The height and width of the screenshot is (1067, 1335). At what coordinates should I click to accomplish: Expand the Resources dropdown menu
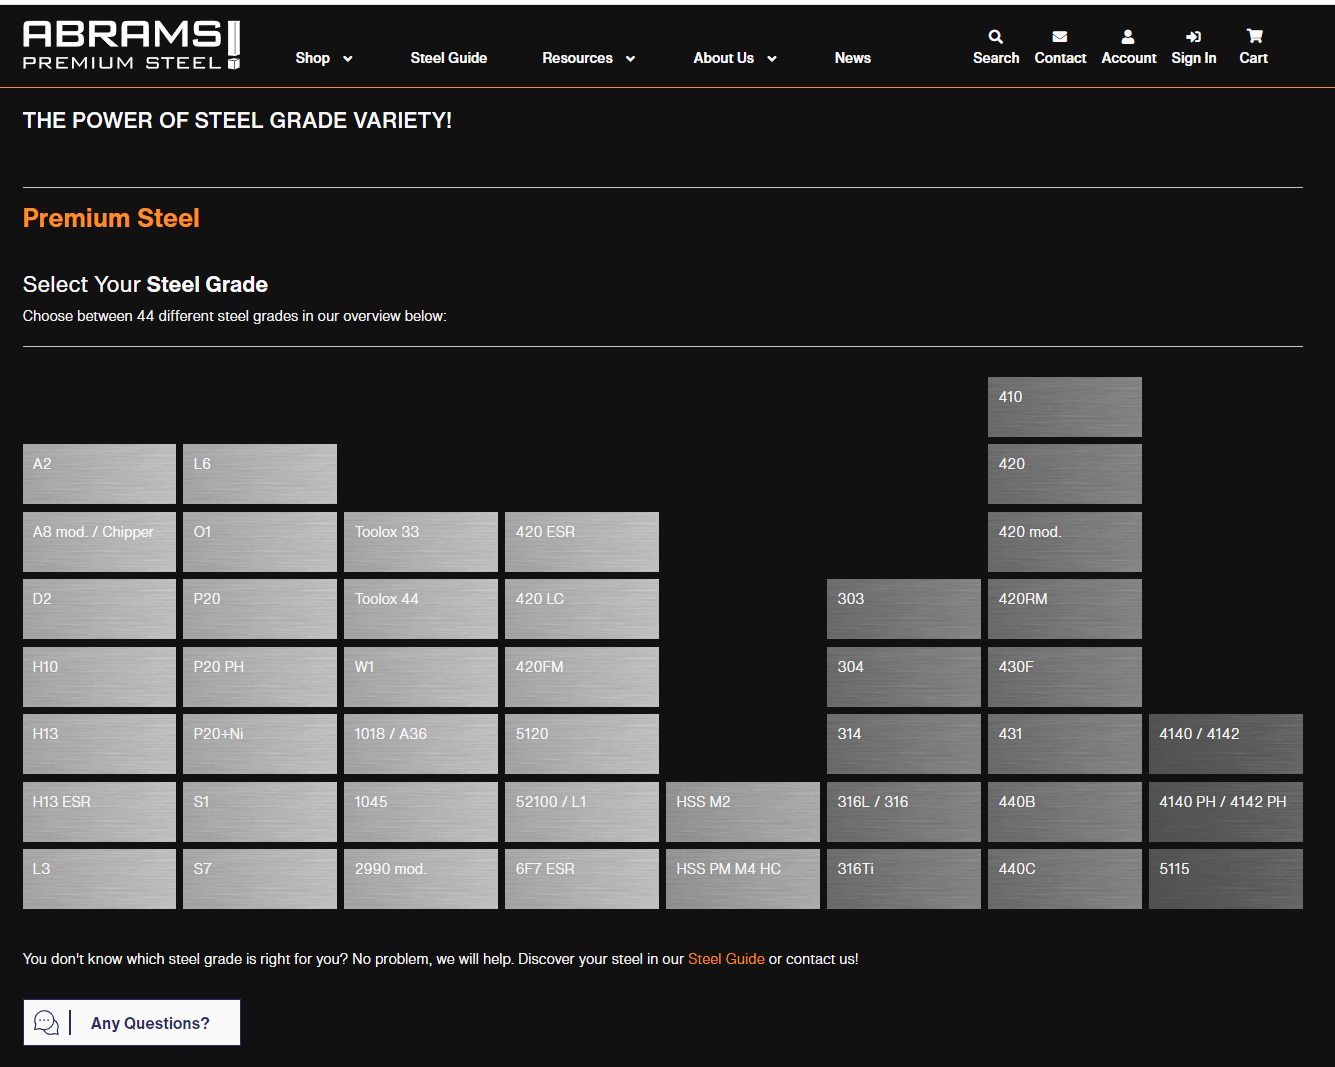(x=588, y=58)
